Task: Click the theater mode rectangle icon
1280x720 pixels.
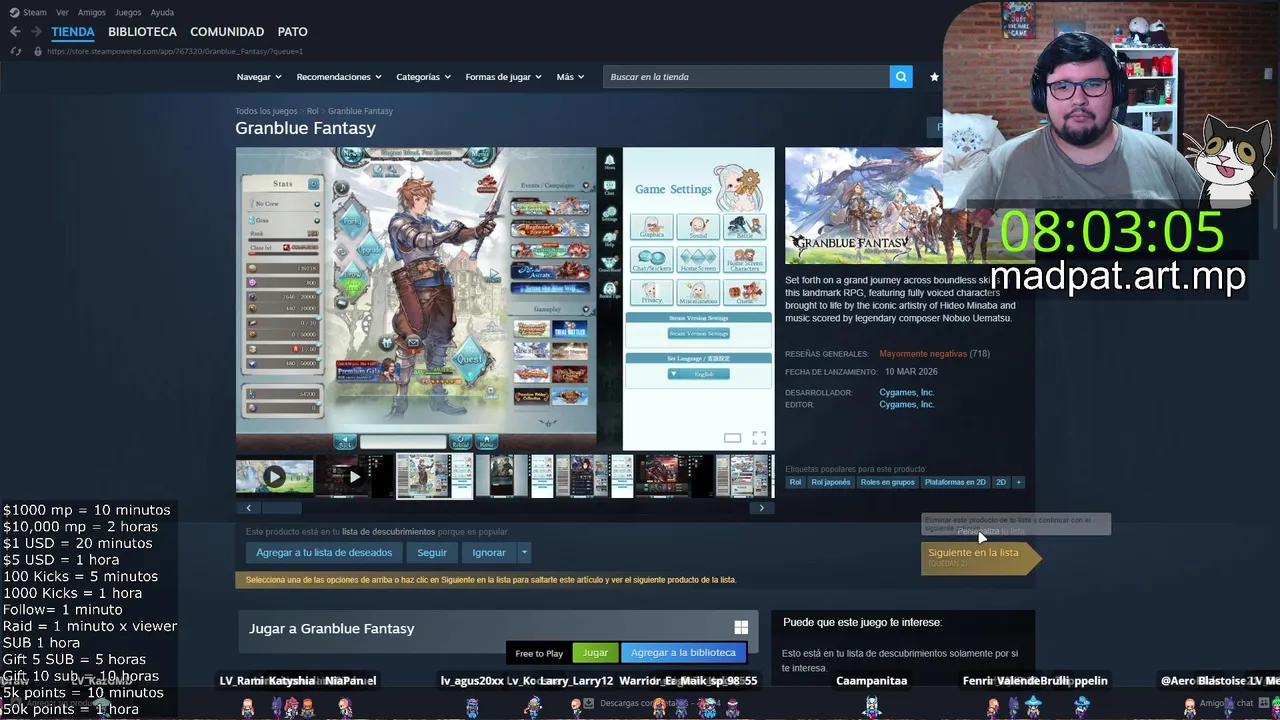Action: tap(732, 438)
